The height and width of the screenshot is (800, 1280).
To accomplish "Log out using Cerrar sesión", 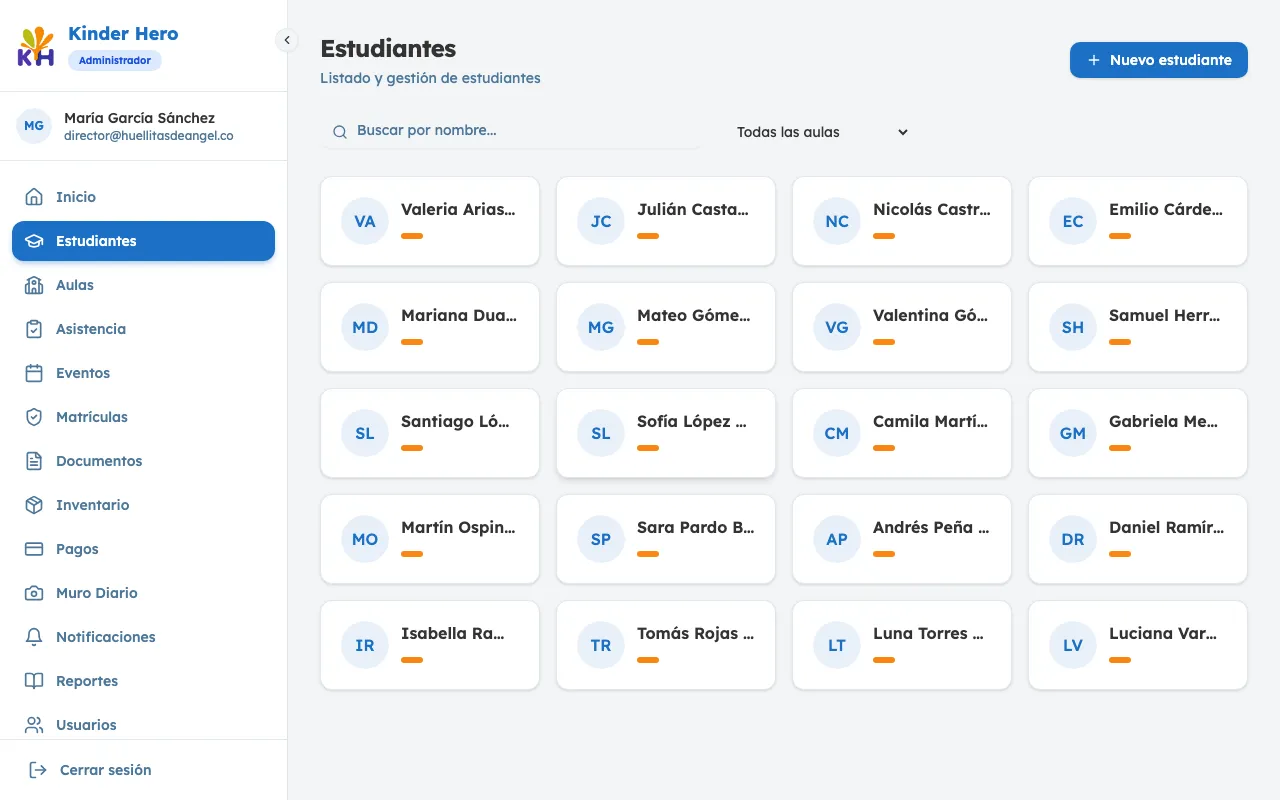I will click(x=105, y=770).
